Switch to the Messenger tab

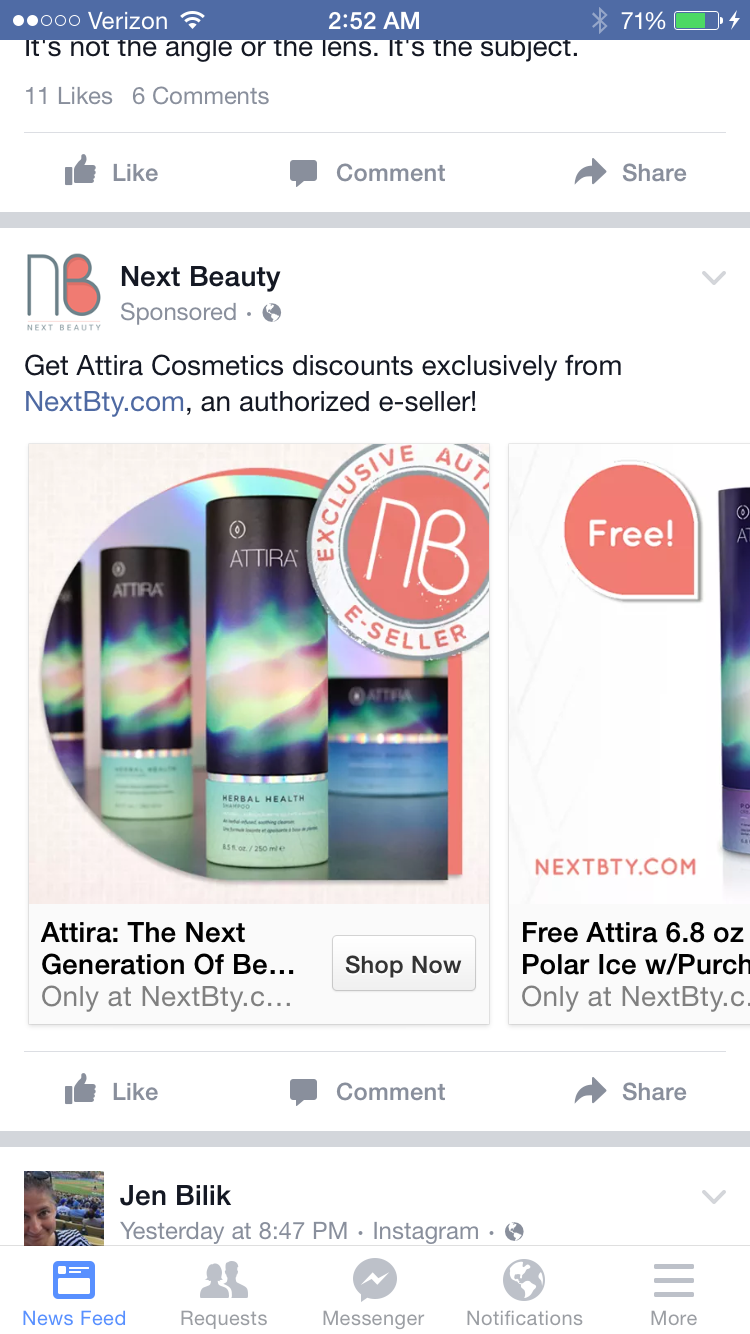click(374, 1292)
